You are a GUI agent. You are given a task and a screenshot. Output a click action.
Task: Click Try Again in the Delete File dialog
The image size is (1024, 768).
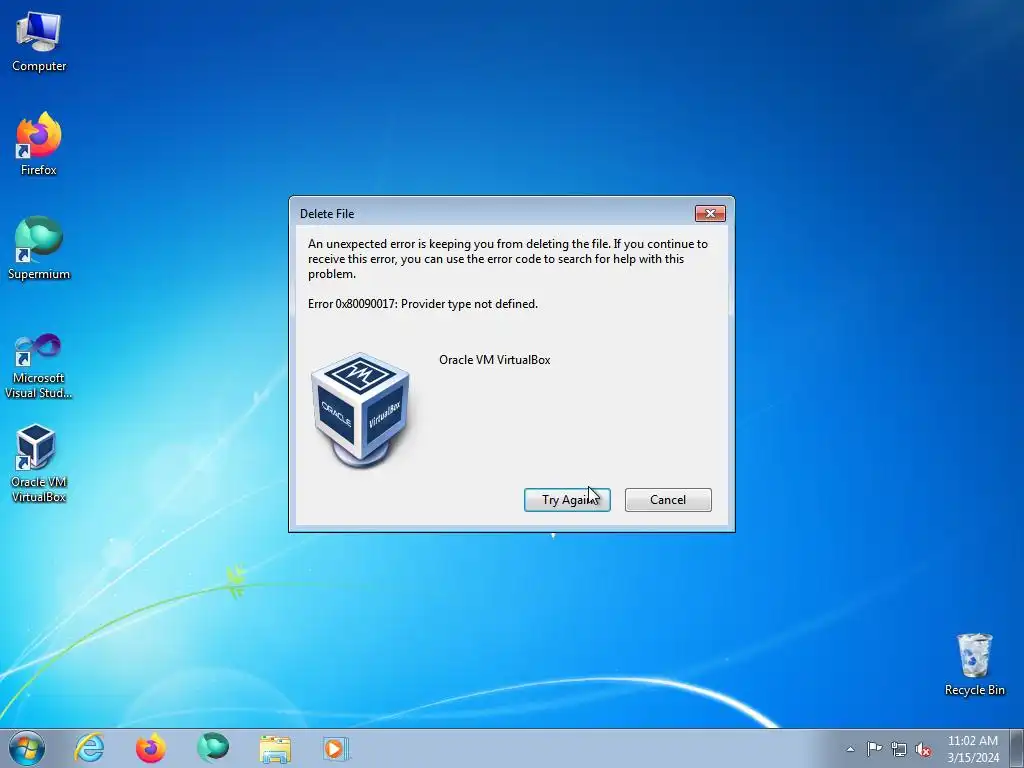click(x=567, y=500)
